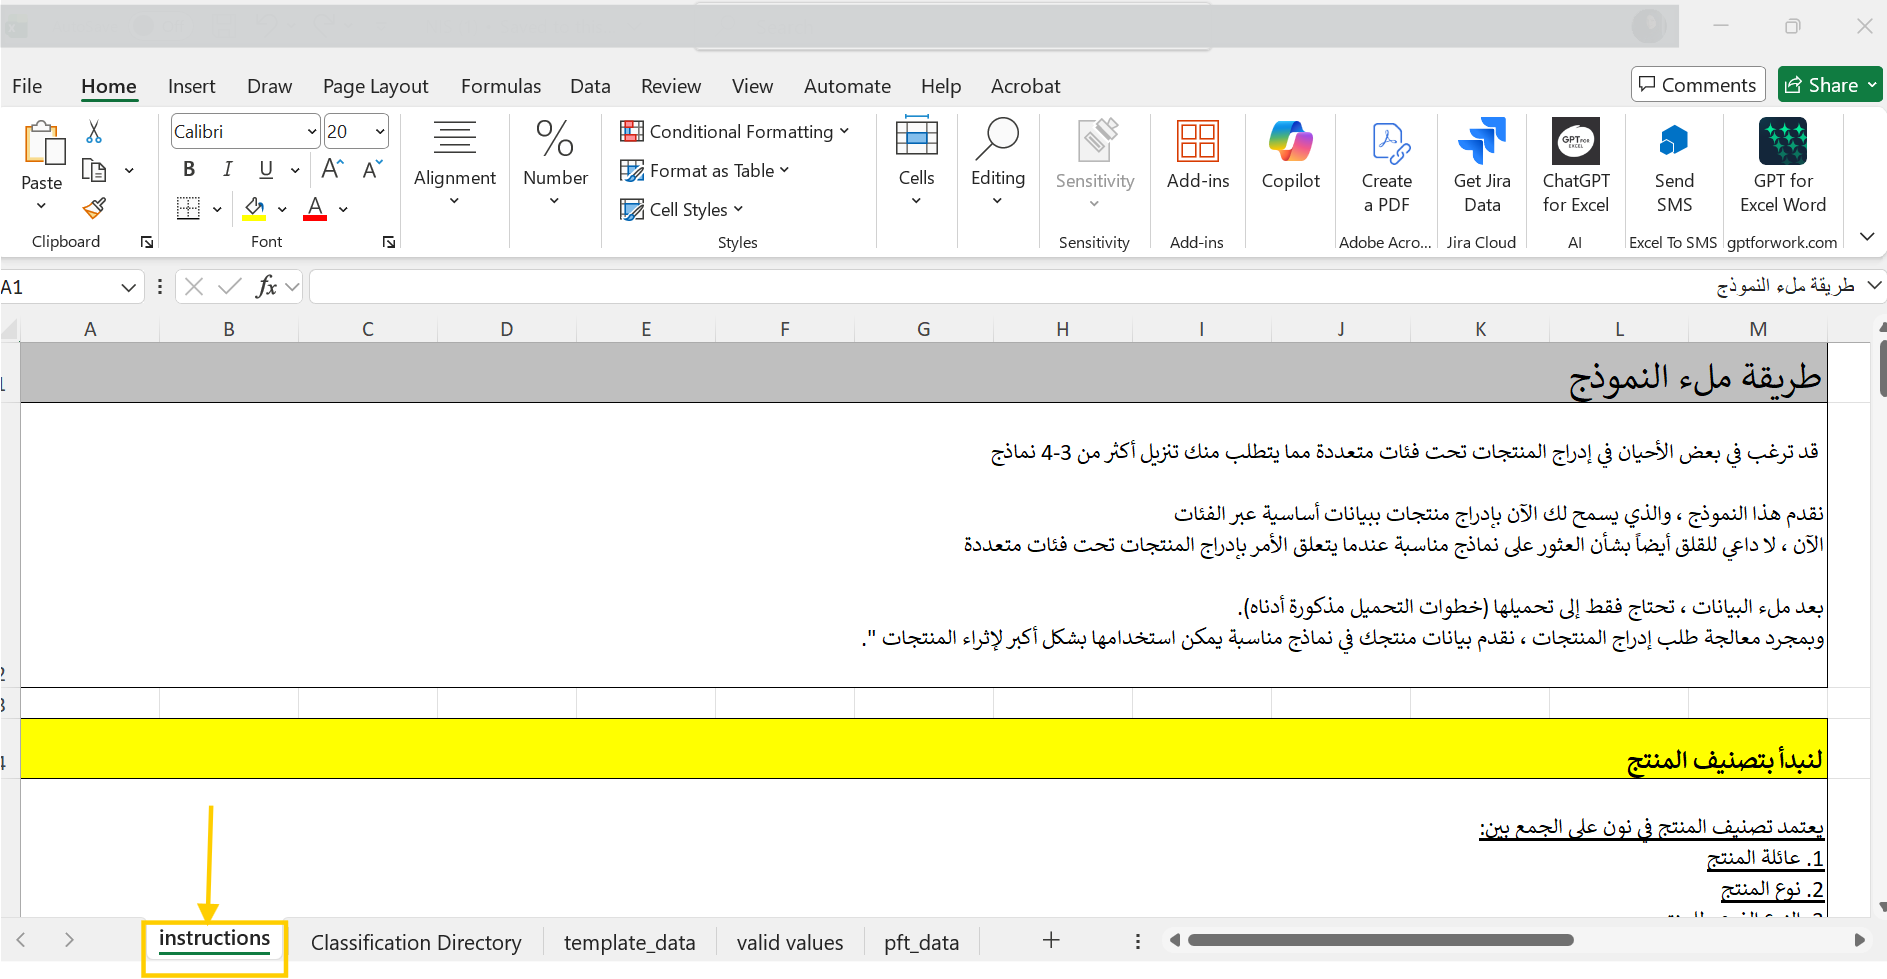
Task: Click the Increase Font Size icon
Action: coord(333,170)
